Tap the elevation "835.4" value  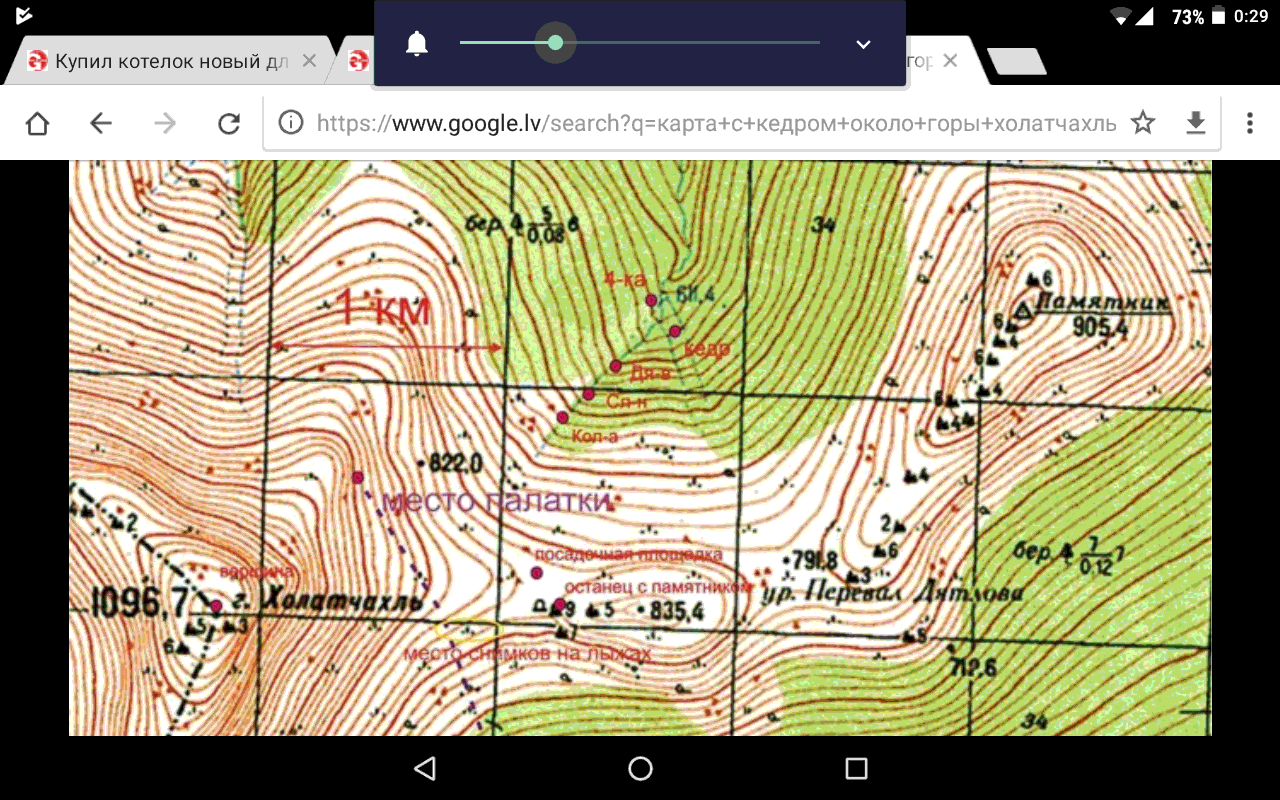coord(676,610)
